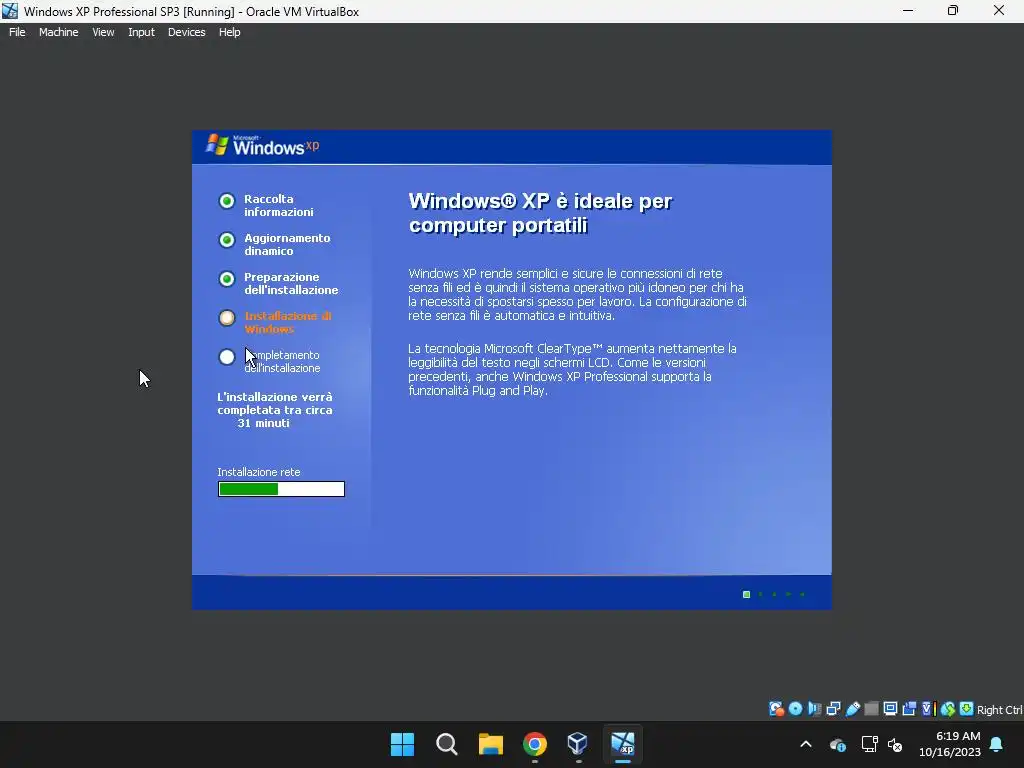Select the Preparazione dell'installazione step indicator

pyautogui.click(x=227, y=280)
